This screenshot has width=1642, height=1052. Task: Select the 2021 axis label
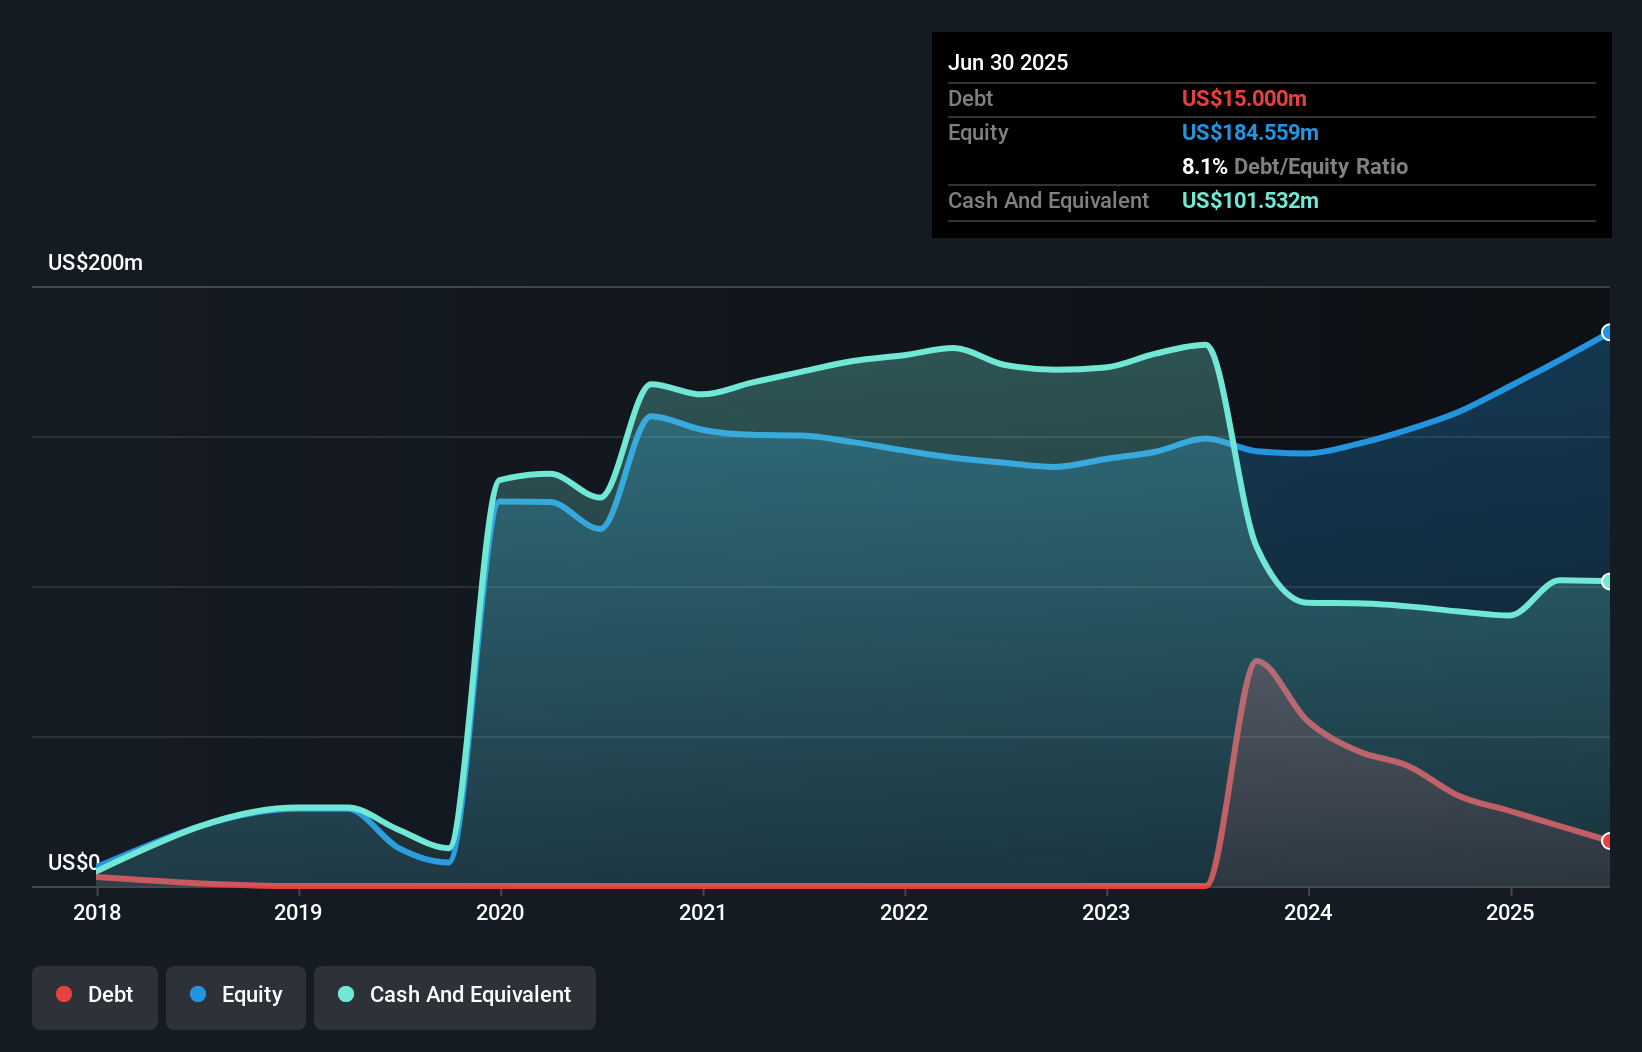(704, 912)
